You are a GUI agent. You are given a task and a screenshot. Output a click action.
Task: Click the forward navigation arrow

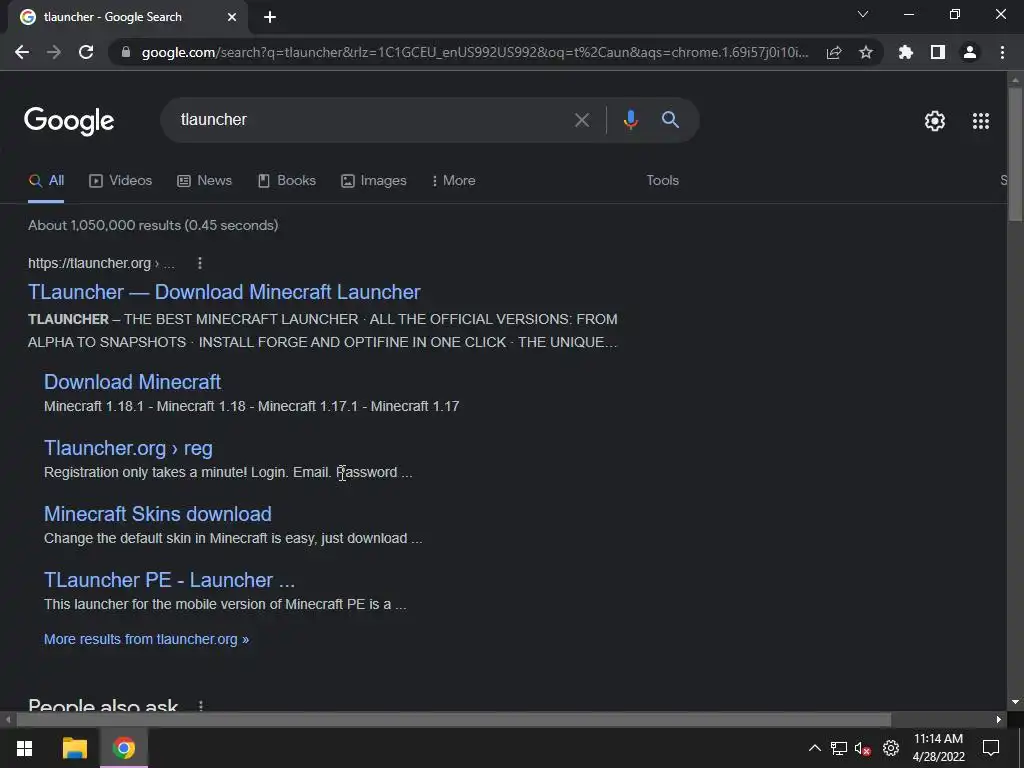coord(54,52)
